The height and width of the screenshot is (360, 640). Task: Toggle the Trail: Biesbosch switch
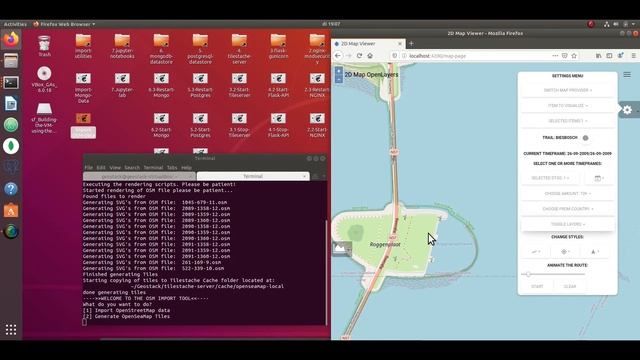tap(585, 138)
